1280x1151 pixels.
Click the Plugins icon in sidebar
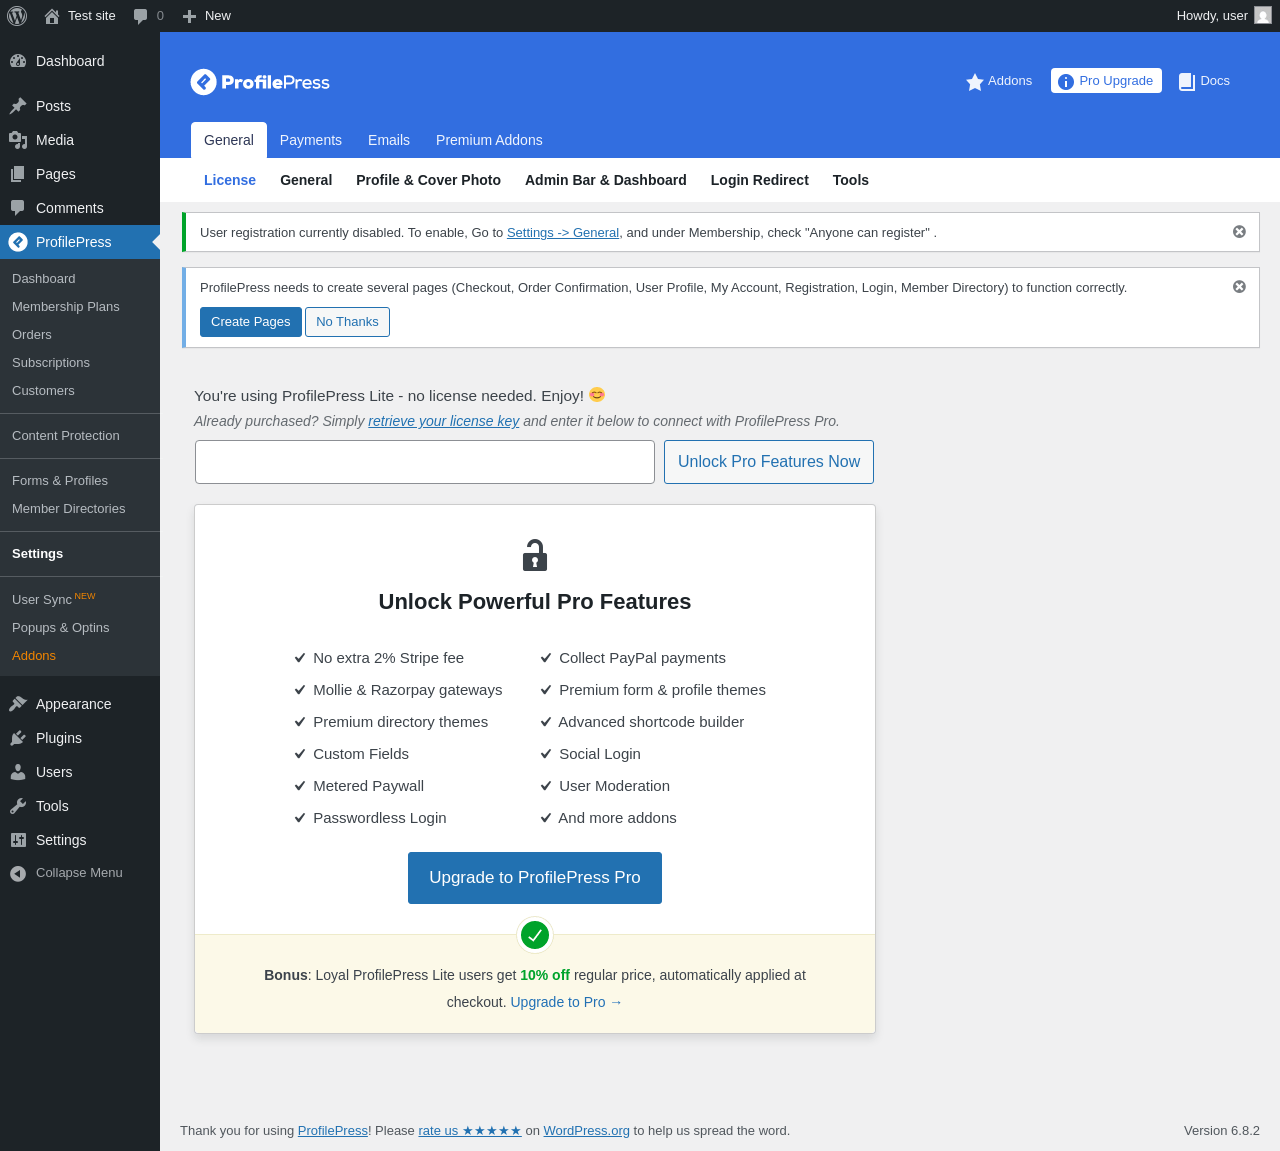coord(18,738)
